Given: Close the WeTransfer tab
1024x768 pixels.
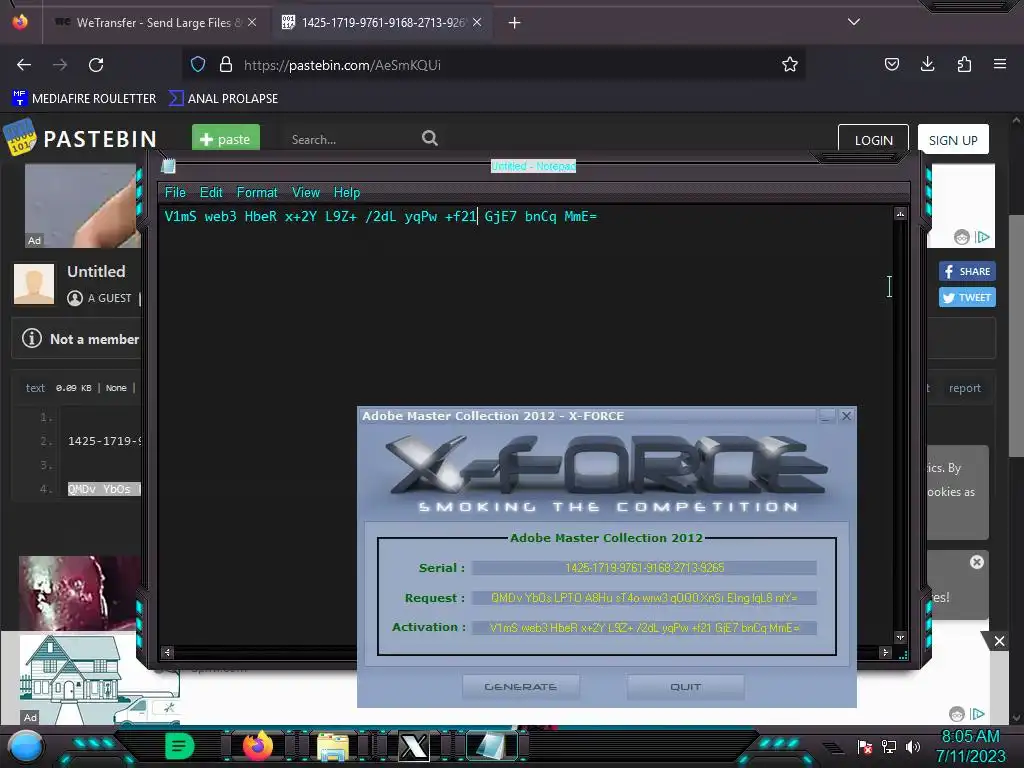Looking at the screenshot, I should coord(252,22).
